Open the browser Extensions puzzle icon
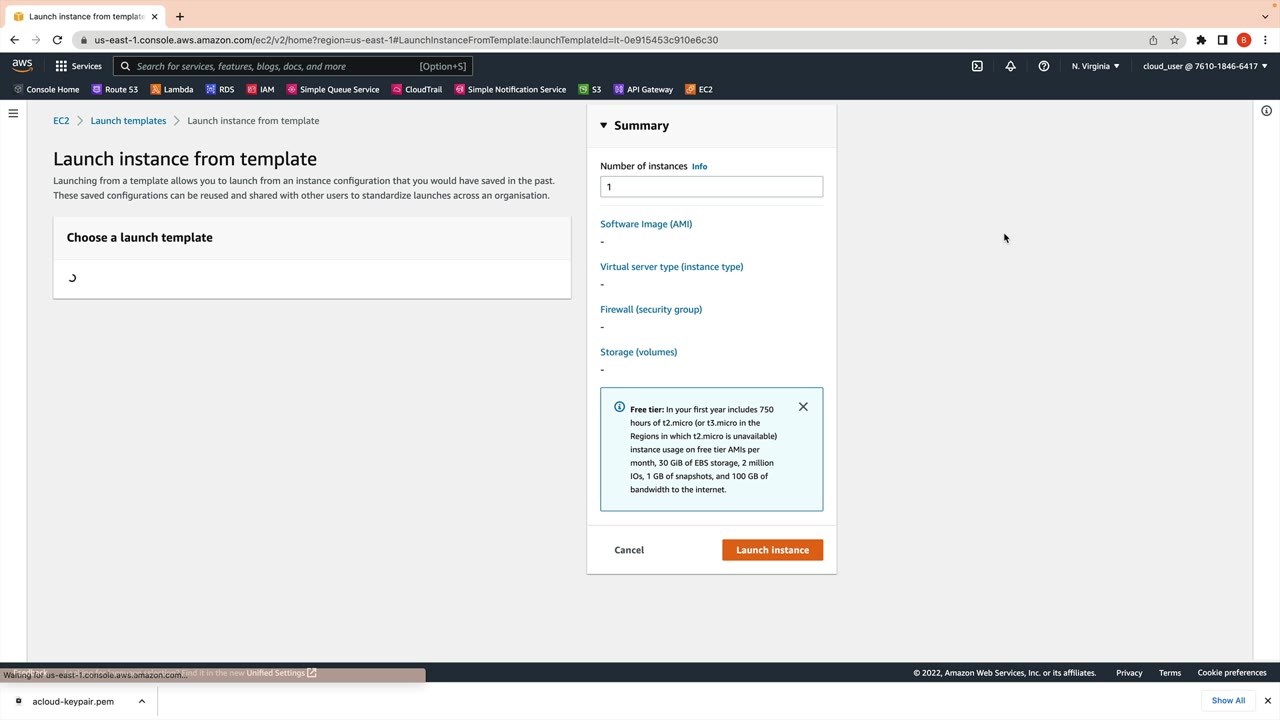 (1201, 40)
